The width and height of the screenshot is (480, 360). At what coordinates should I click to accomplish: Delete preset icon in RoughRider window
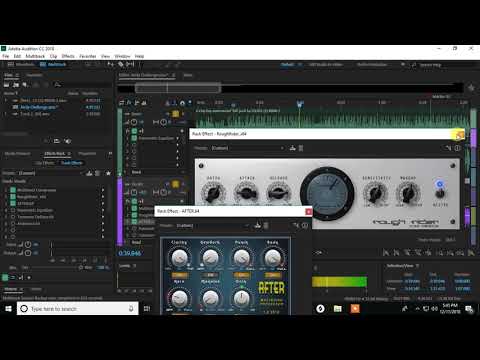301,148
